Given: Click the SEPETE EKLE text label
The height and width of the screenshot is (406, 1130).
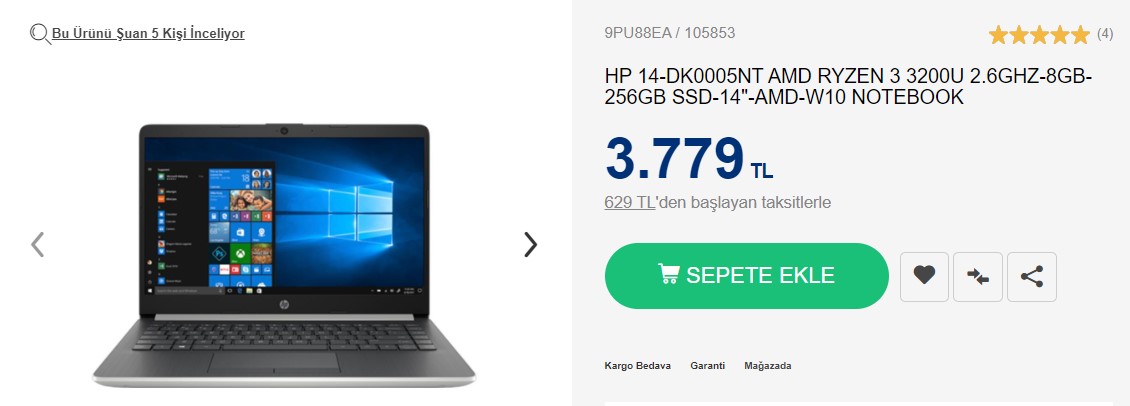Looking at the screenshot, I should click(x=760, y=275).
